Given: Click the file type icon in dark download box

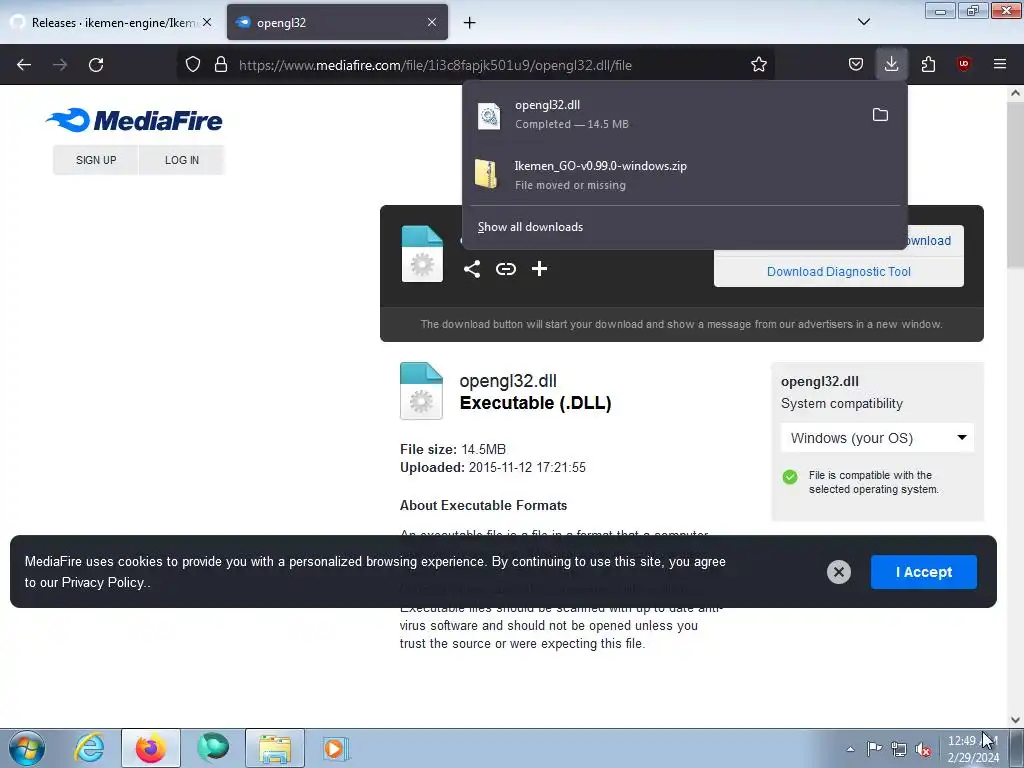Looking at the screenshot, I should 422,253.
